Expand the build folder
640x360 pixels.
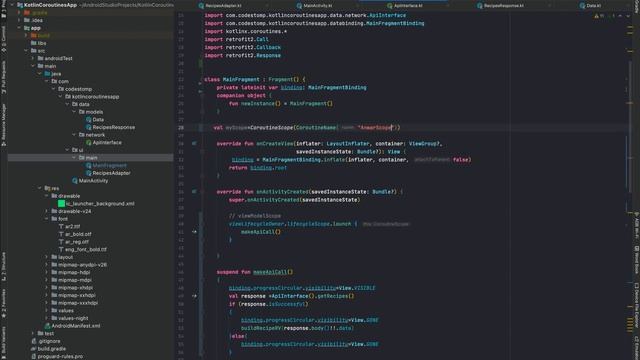[x=26, y=36]
